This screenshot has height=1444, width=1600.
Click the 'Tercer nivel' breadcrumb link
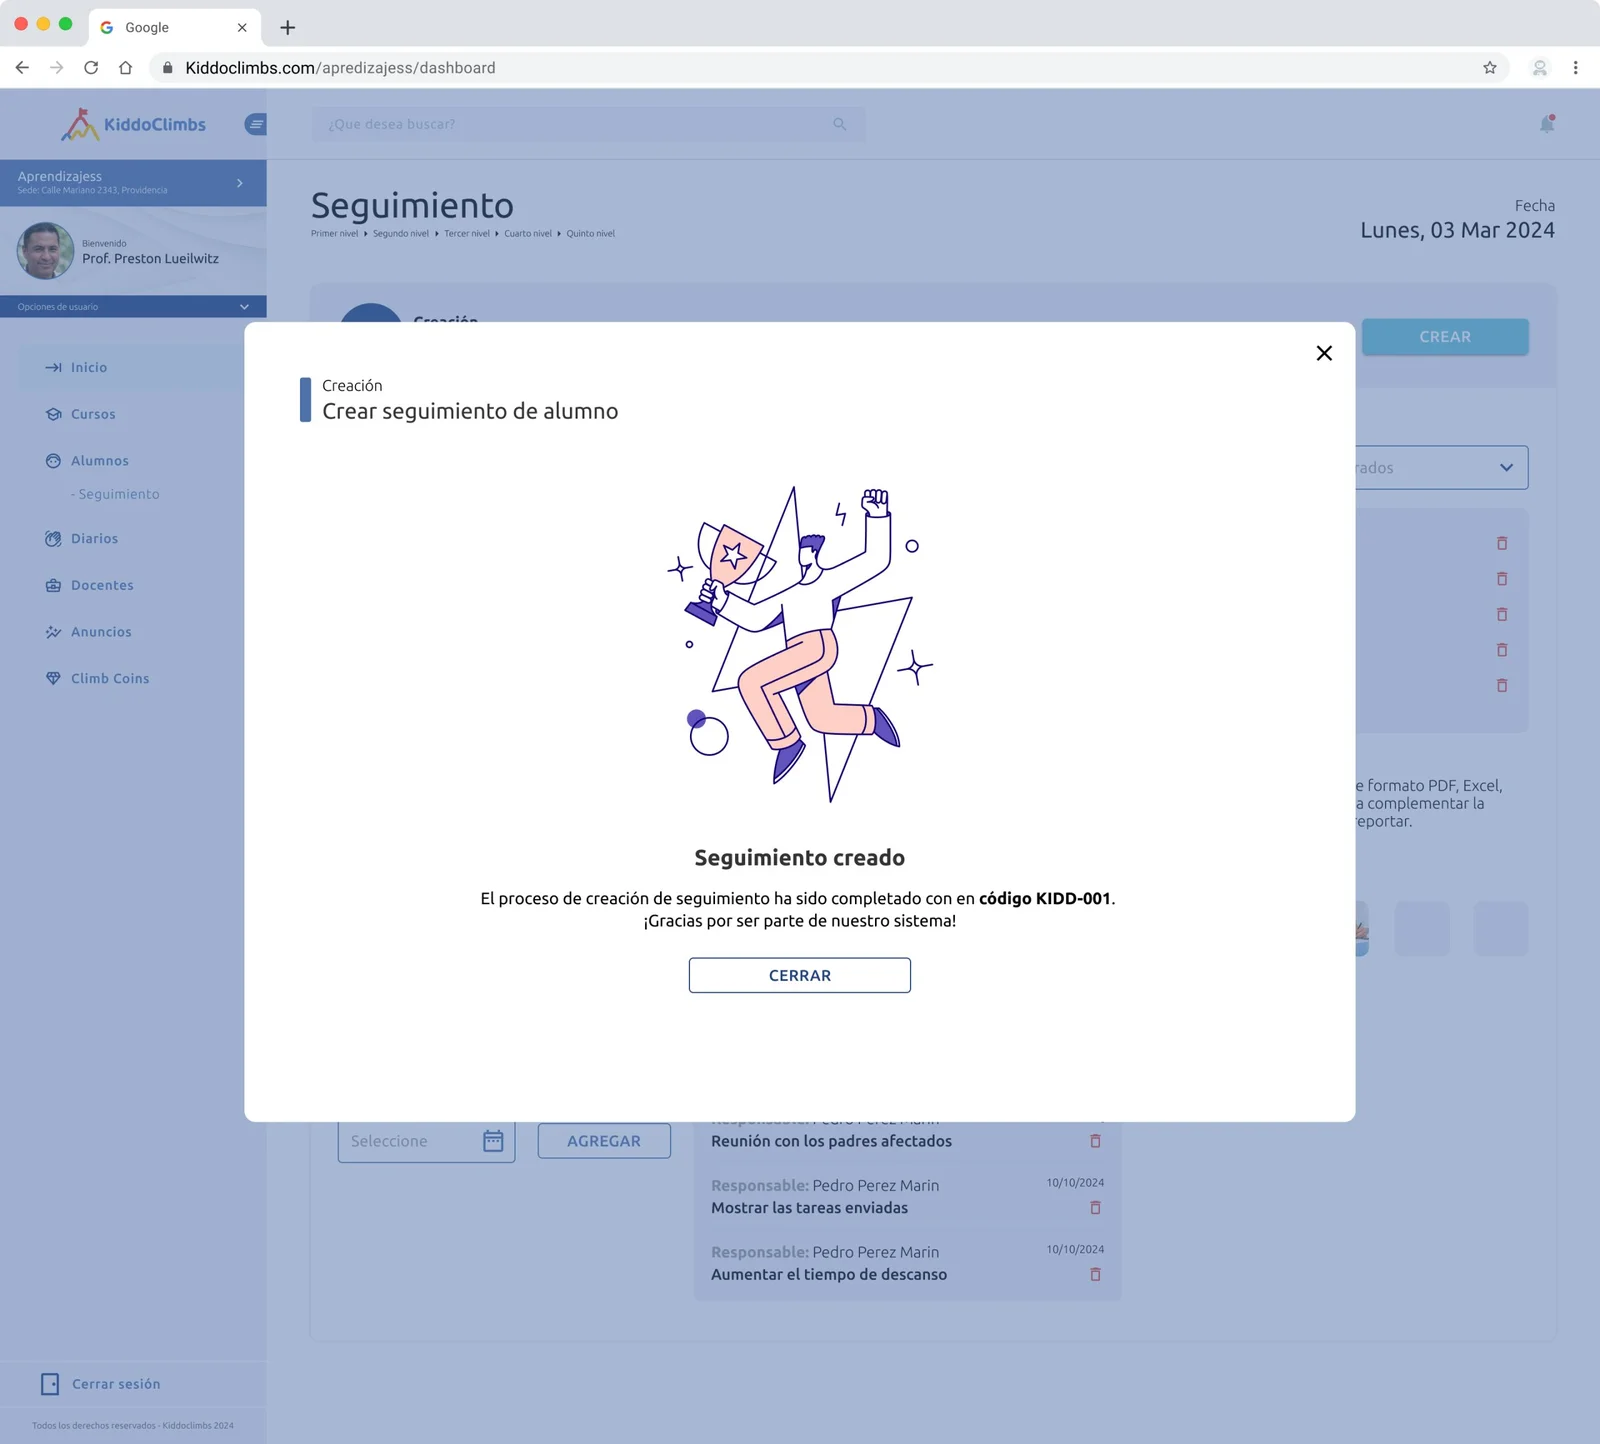[467, 234]
